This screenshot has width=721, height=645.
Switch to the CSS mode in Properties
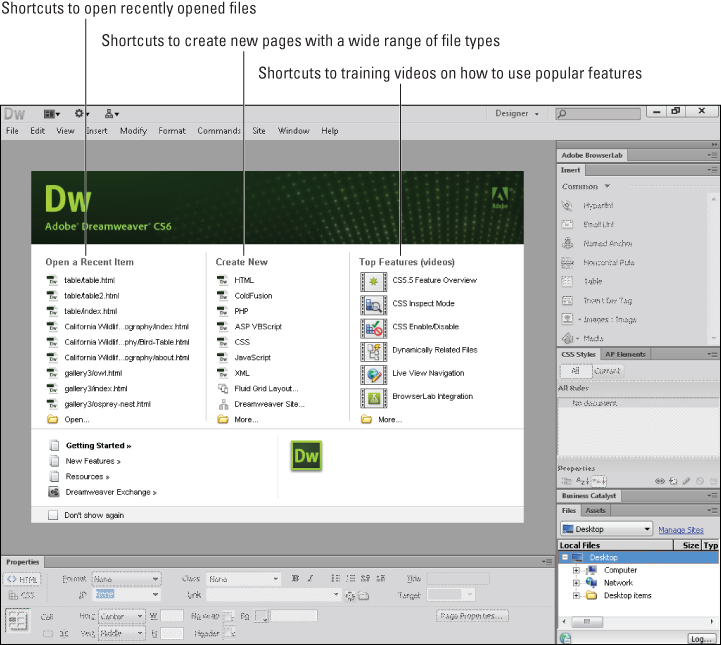point(24,595)
